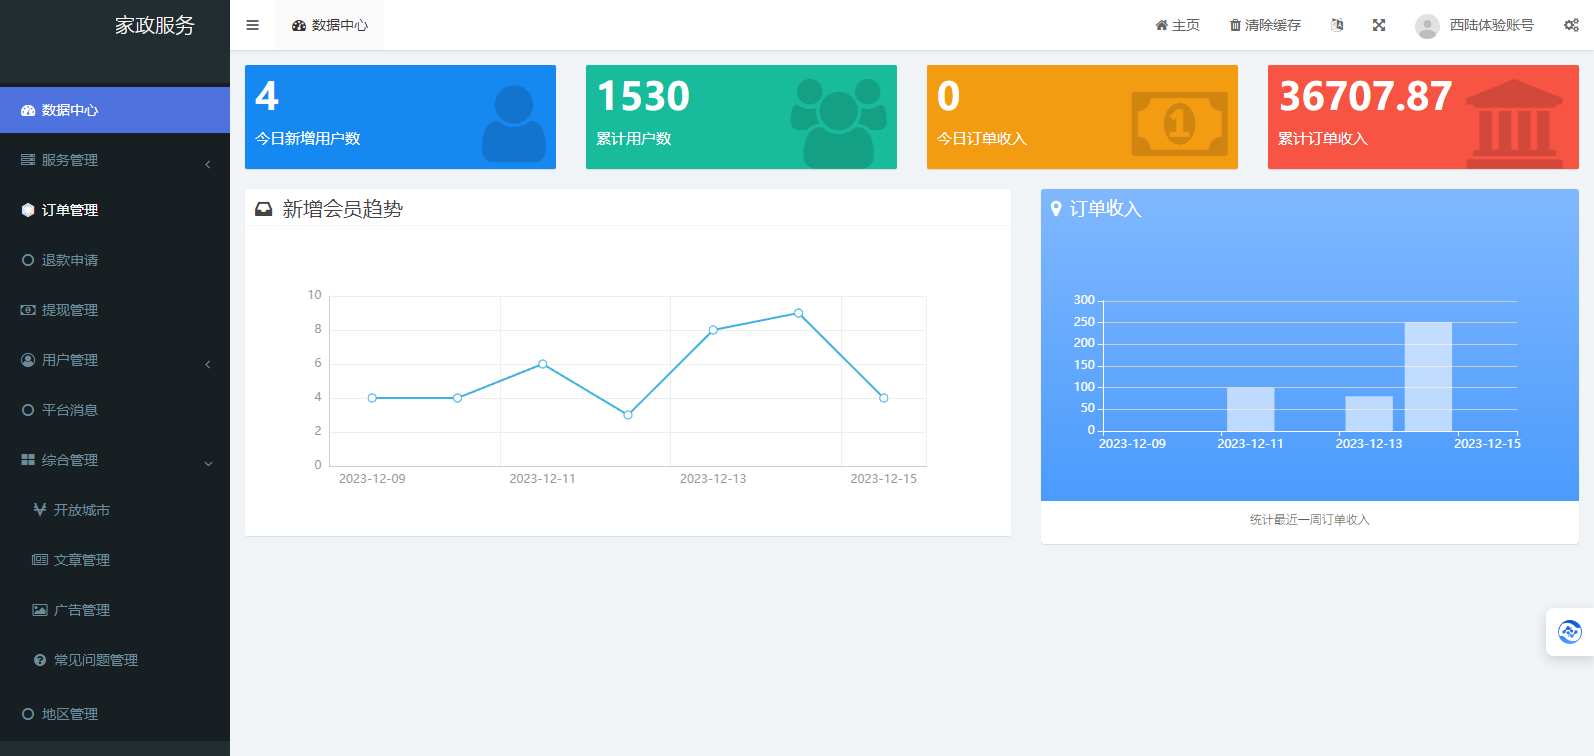
Task: Expand the 服务管理 submenu arrow
Action: point(208,164)
